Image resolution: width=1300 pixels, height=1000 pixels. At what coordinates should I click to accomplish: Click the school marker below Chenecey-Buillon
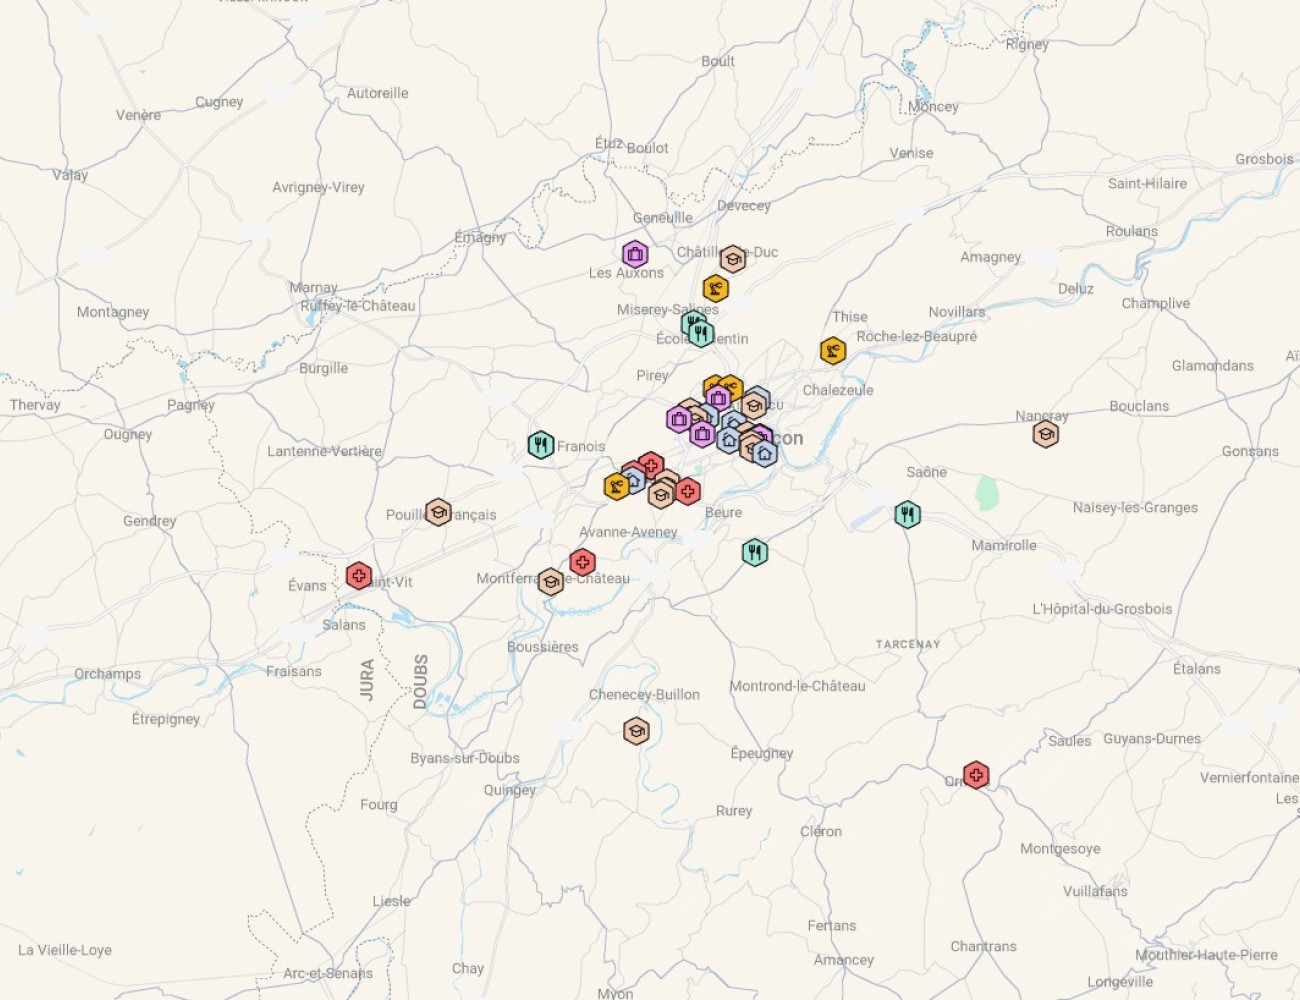click(636, 731)
